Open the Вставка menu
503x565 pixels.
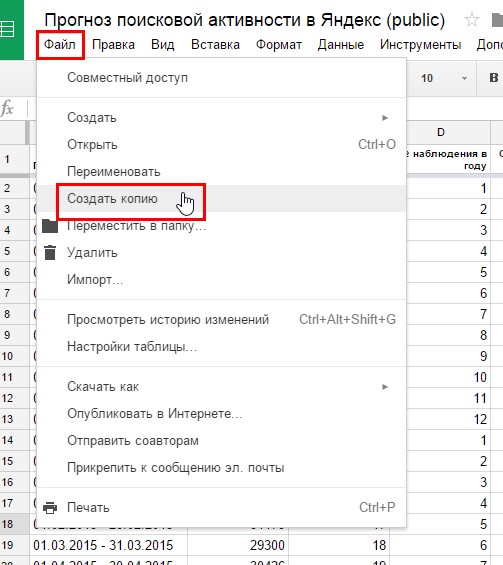[x=215, y=45]
